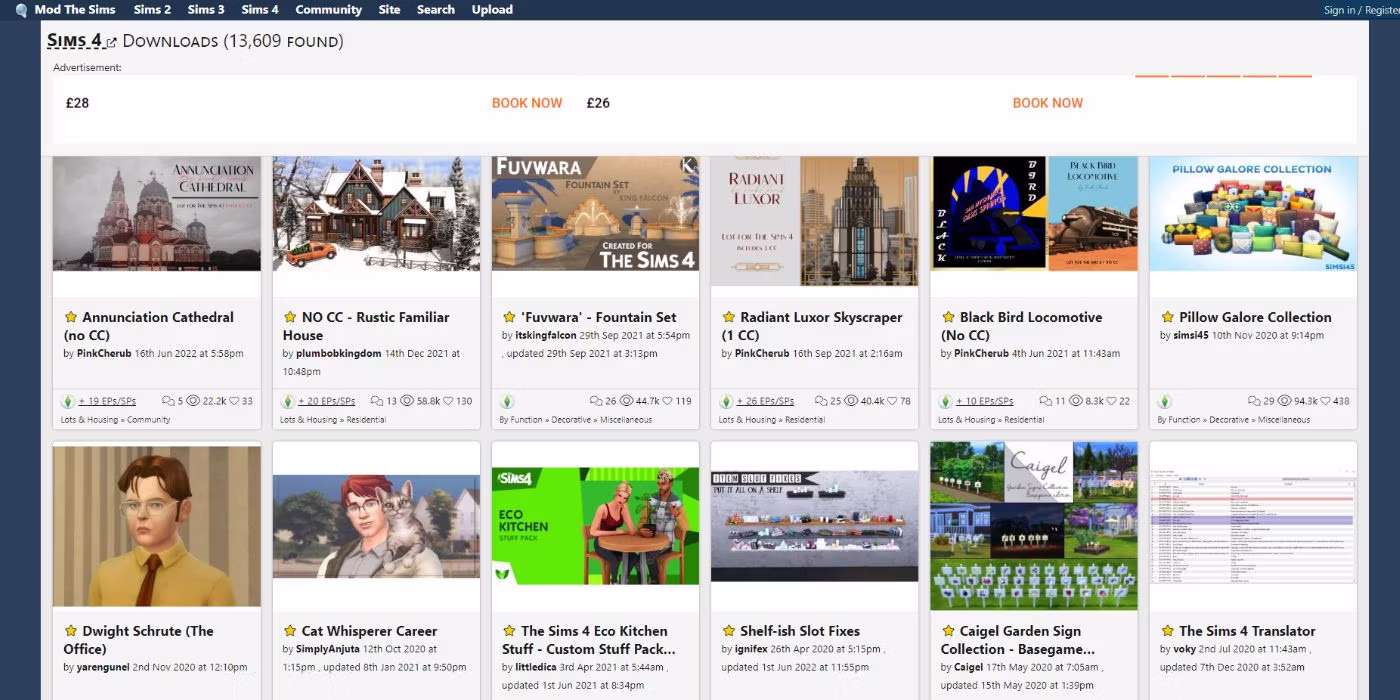
Task: Click the plumbob icon on Pillow Galore Collection card
Action: pos(1165,401)
